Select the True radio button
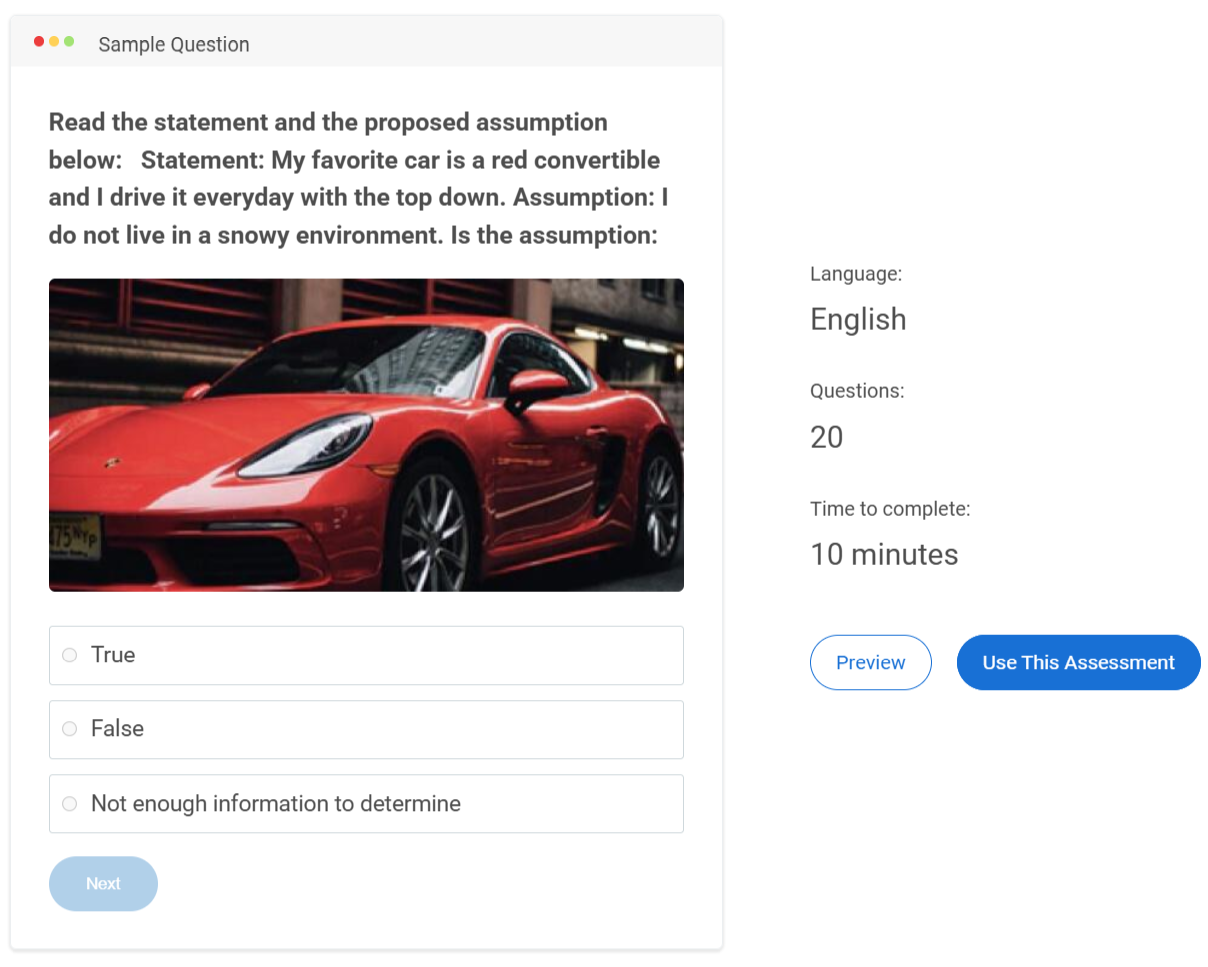 [x=69, y=655]
